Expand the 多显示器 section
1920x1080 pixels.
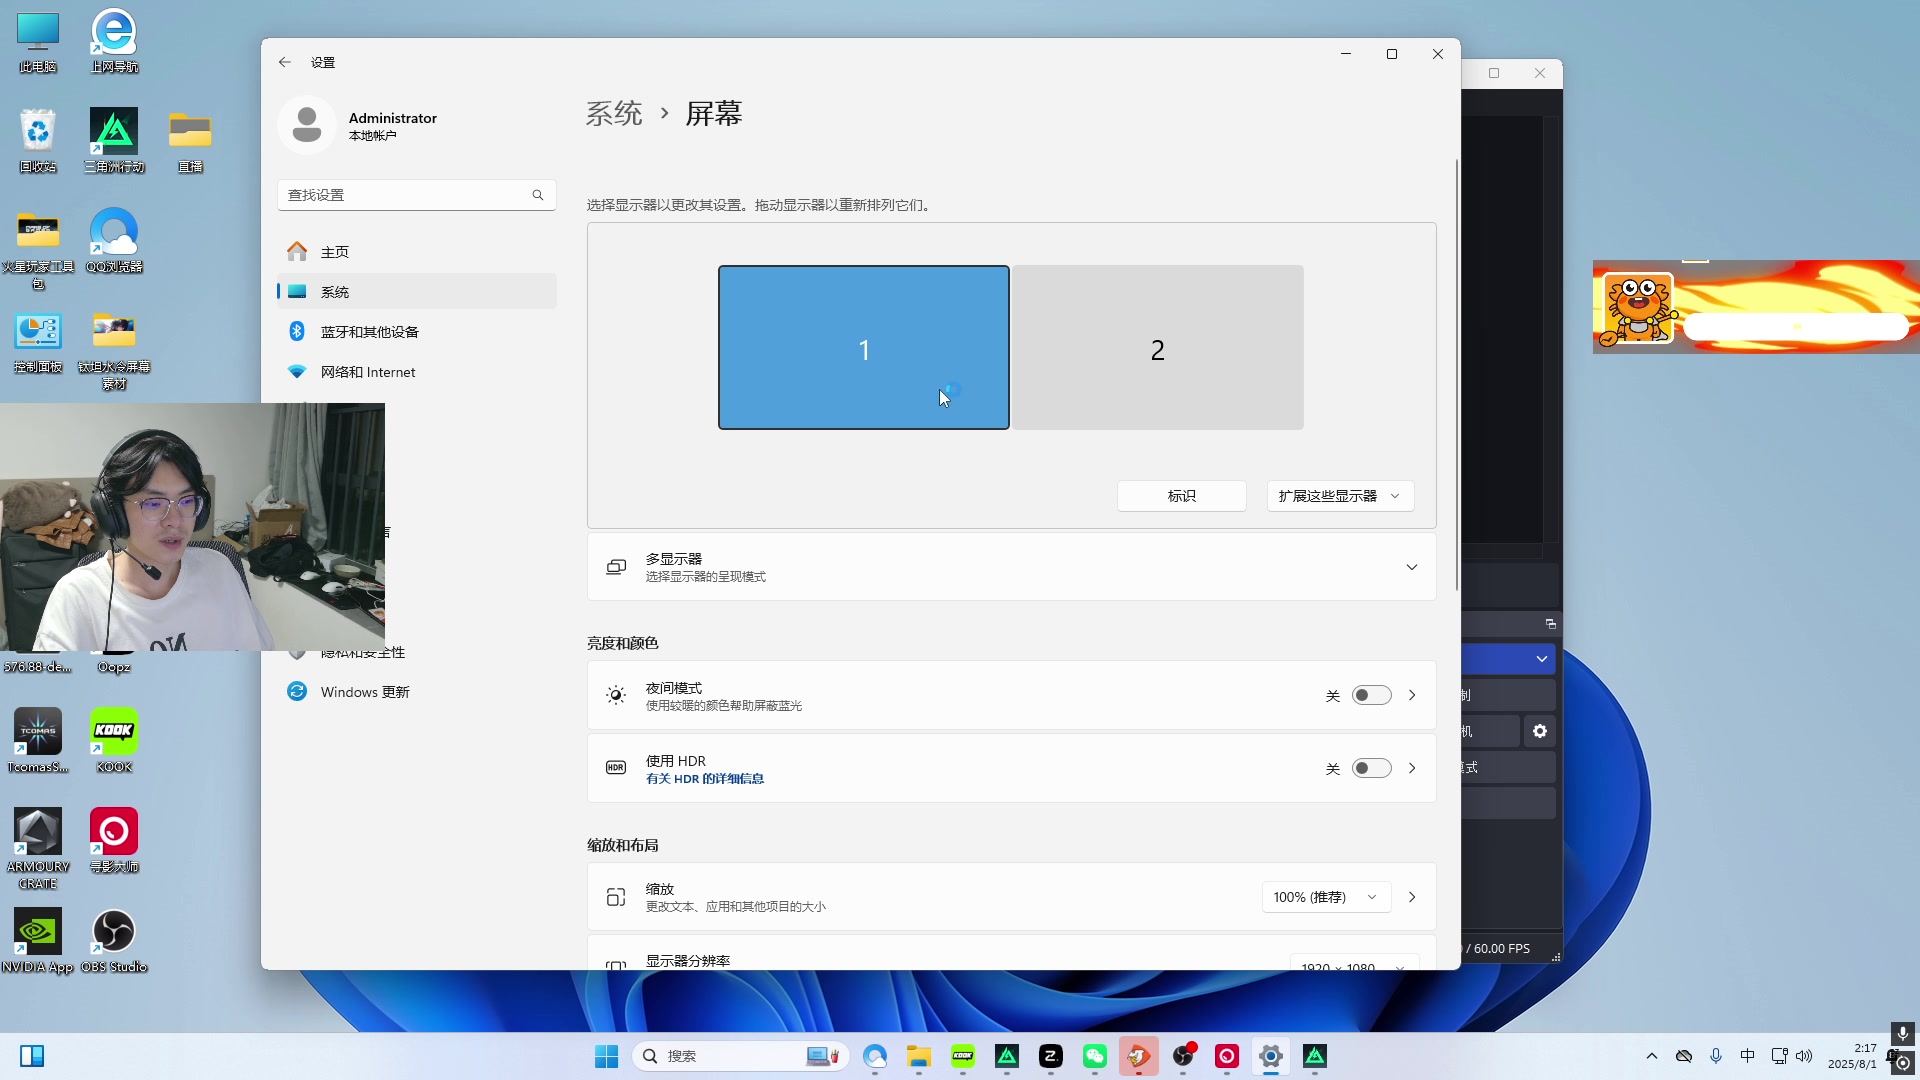point(1011,567)
